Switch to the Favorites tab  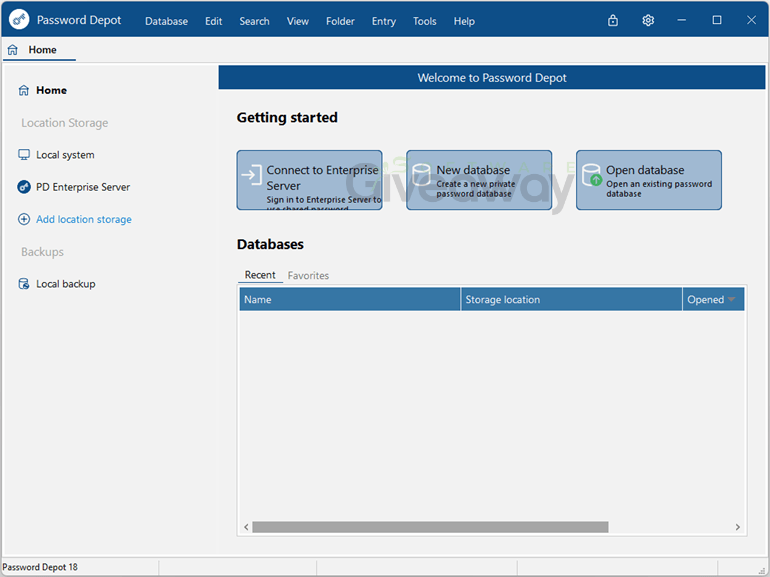click(308, 275)
